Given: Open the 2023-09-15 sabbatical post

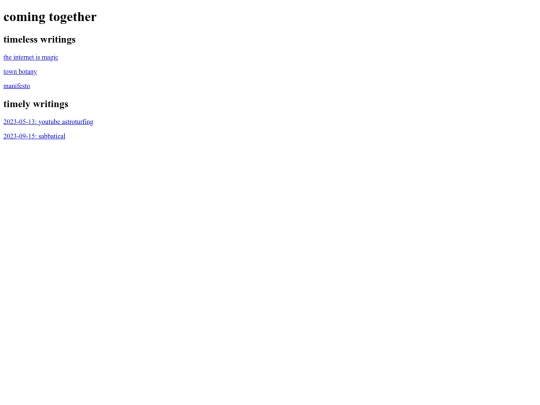Looking at the screenshot, I should point(34,136).
